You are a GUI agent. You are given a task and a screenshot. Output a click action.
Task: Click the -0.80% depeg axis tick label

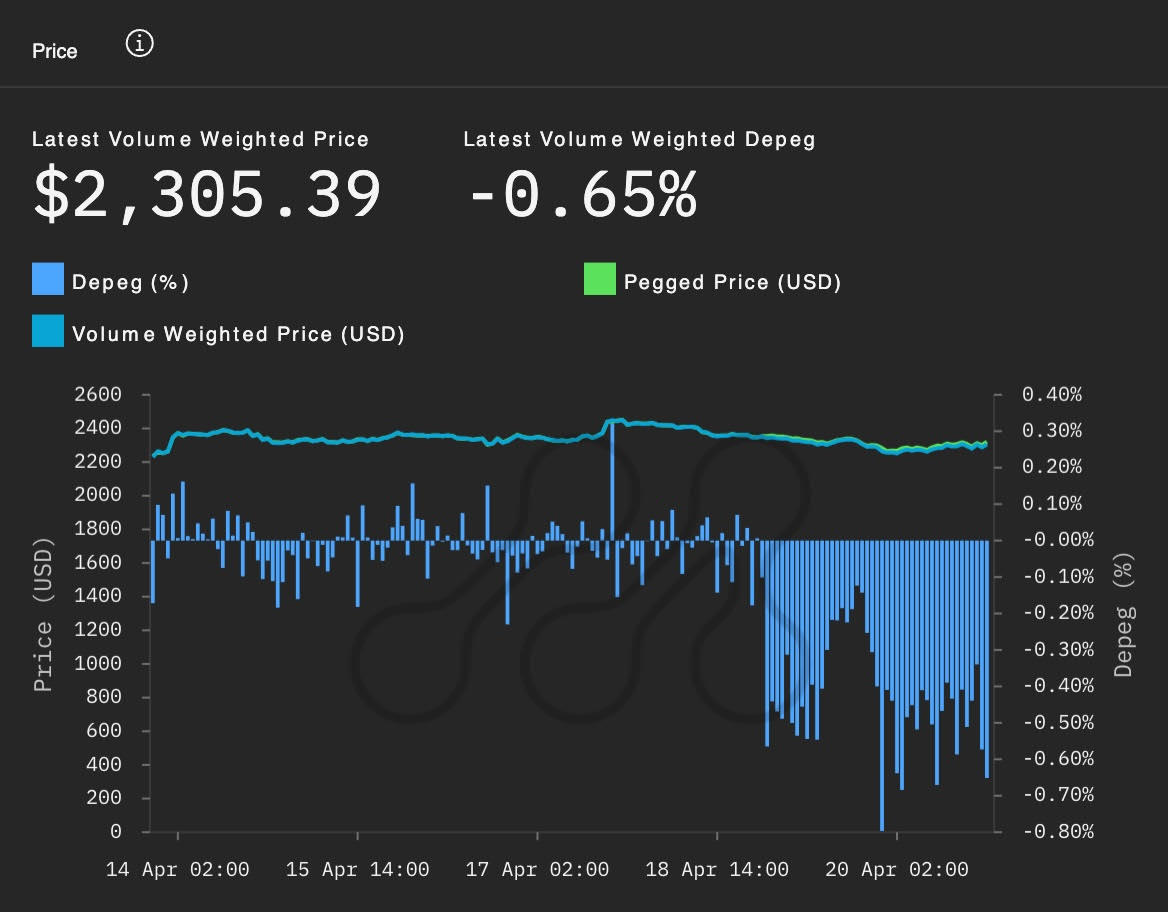coord(1058,832)
